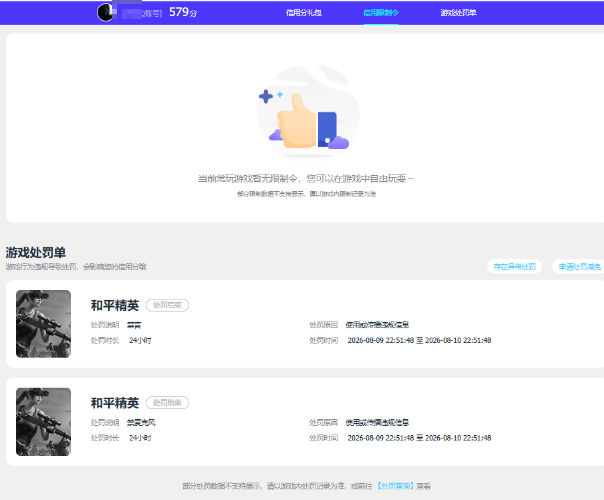Click the 禁麦克风 penalty description

pos(141,423)
